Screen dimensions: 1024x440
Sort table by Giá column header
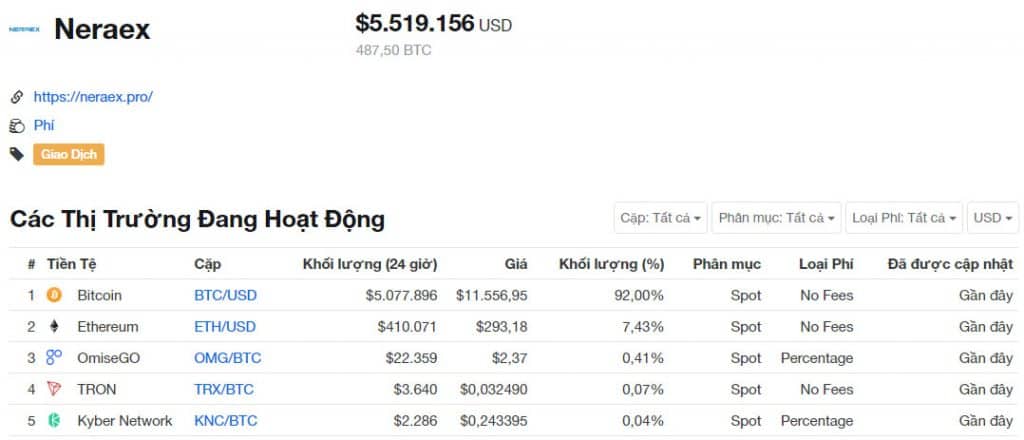click(515, 264)
